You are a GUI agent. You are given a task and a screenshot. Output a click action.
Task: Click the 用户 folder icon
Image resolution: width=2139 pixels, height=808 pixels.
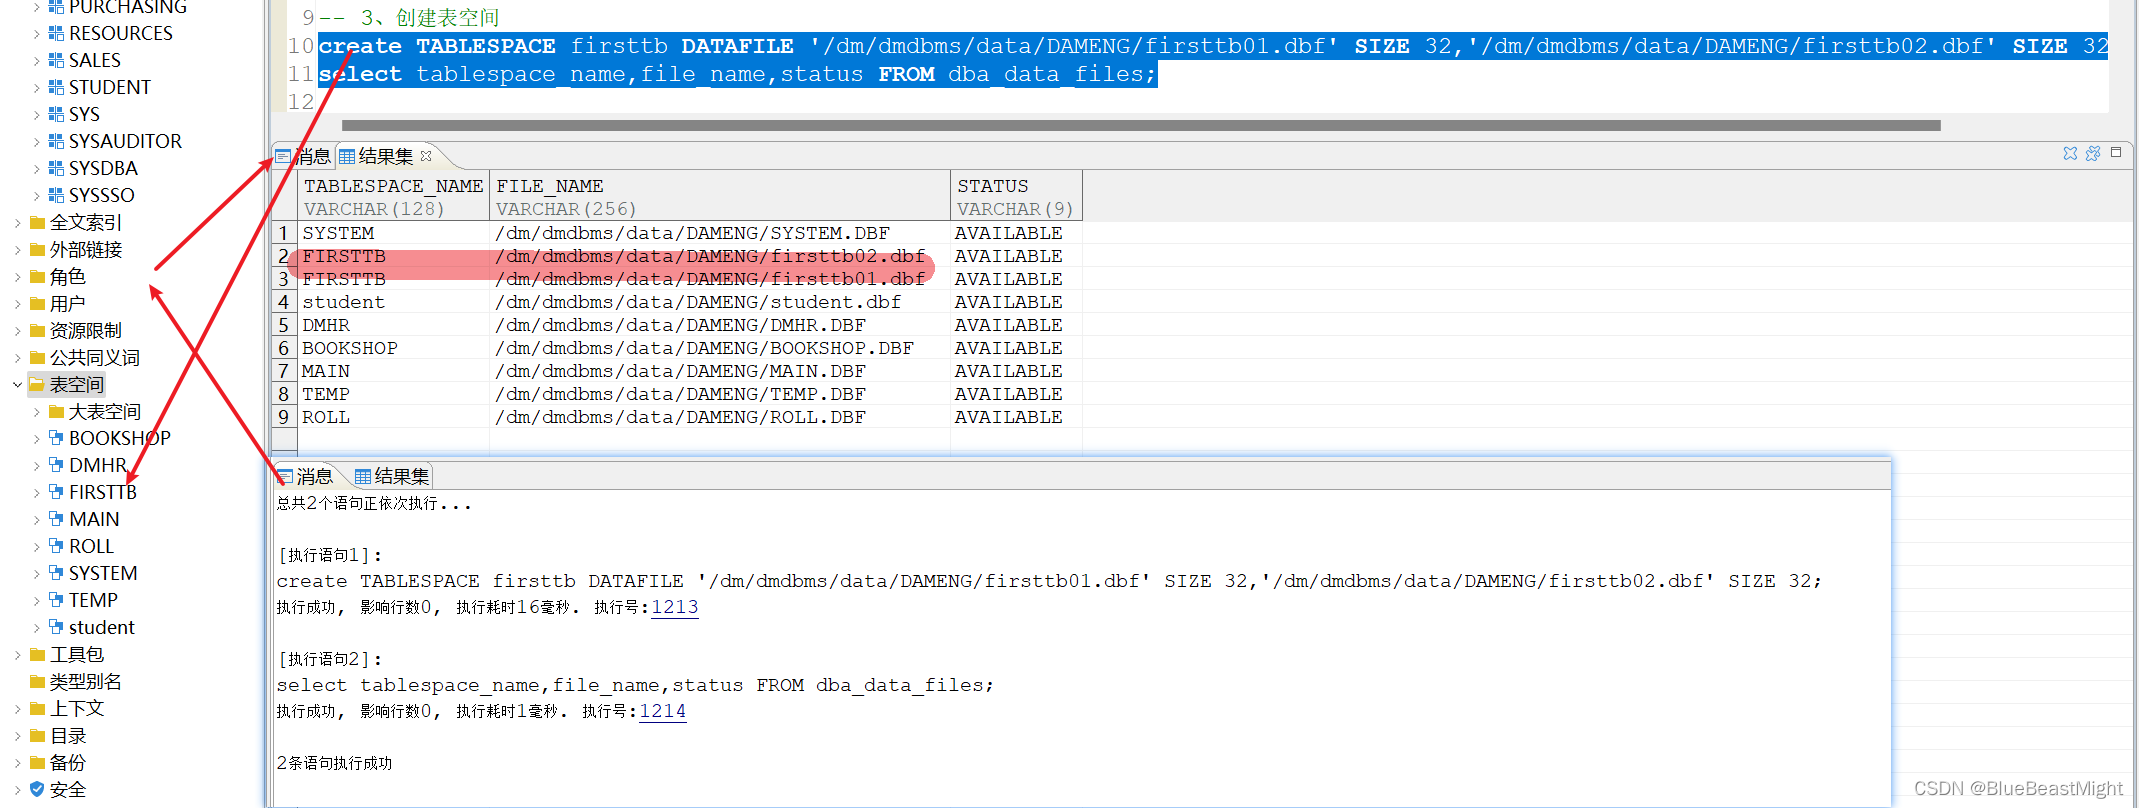click(x=38, y=303)
